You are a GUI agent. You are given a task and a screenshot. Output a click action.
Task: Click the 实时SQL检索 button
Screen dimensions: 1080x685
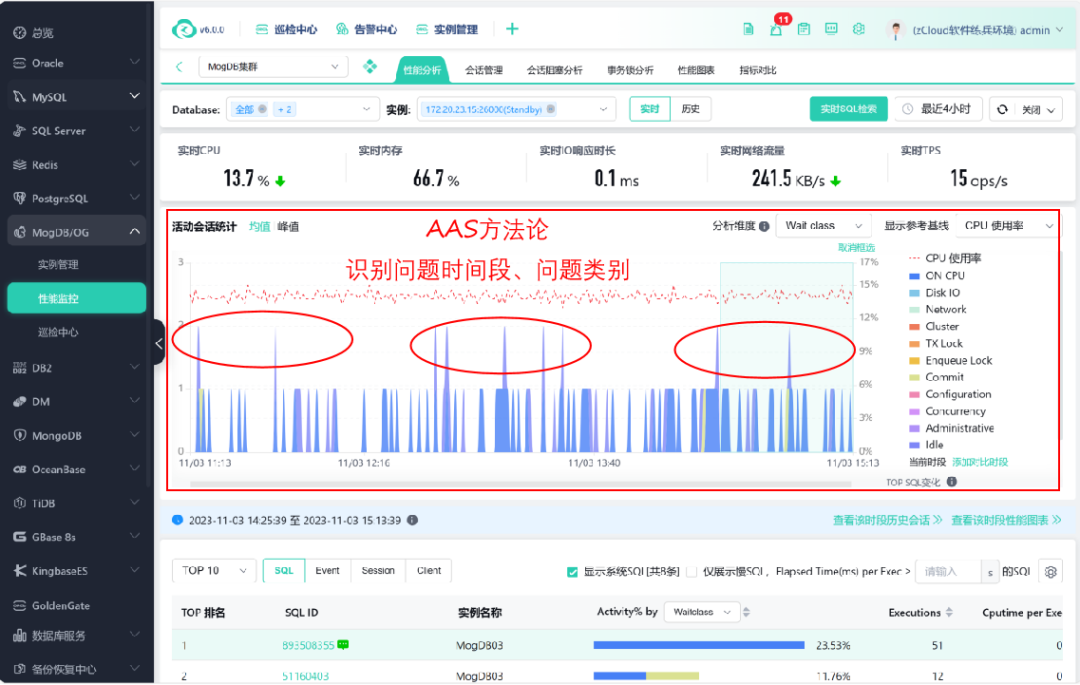click(851, 108)
